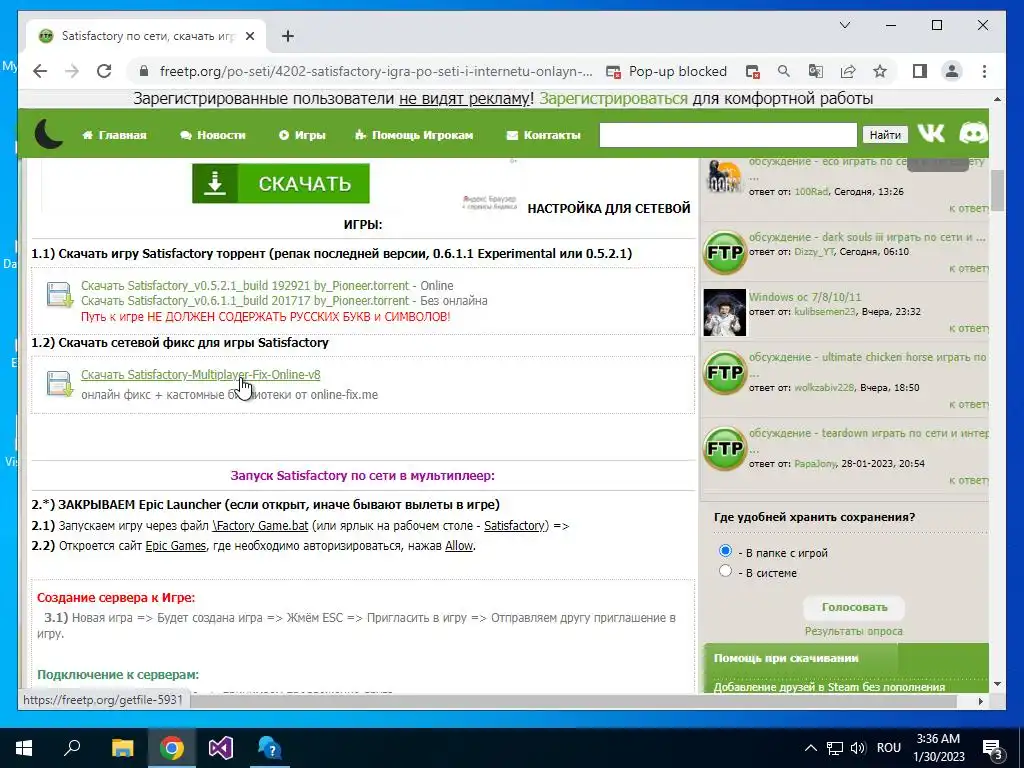This screenshot has height=768, width=1024.
Task: Click the FTP avatar of ultimate chicken horse discussion
Action: pos(725,372)
